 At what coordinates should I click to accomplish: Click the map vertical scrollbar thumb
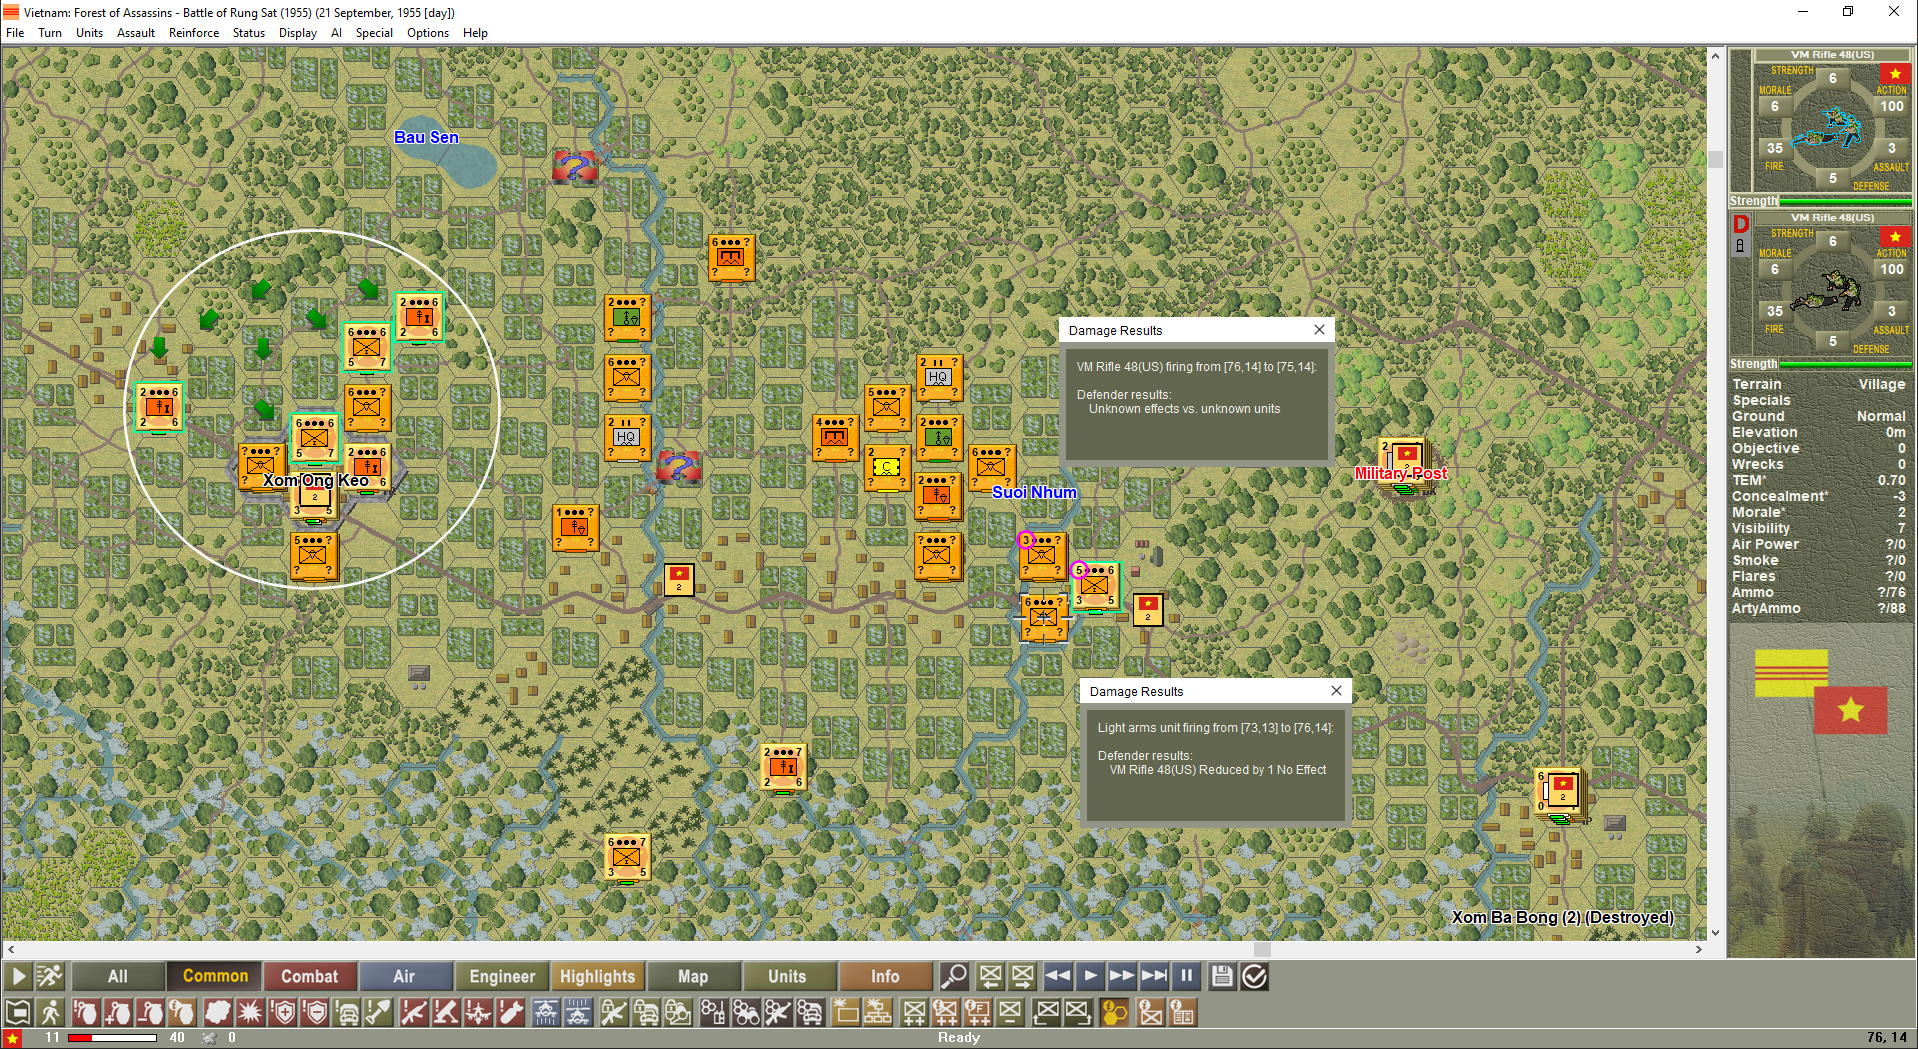pos(1715,159)
